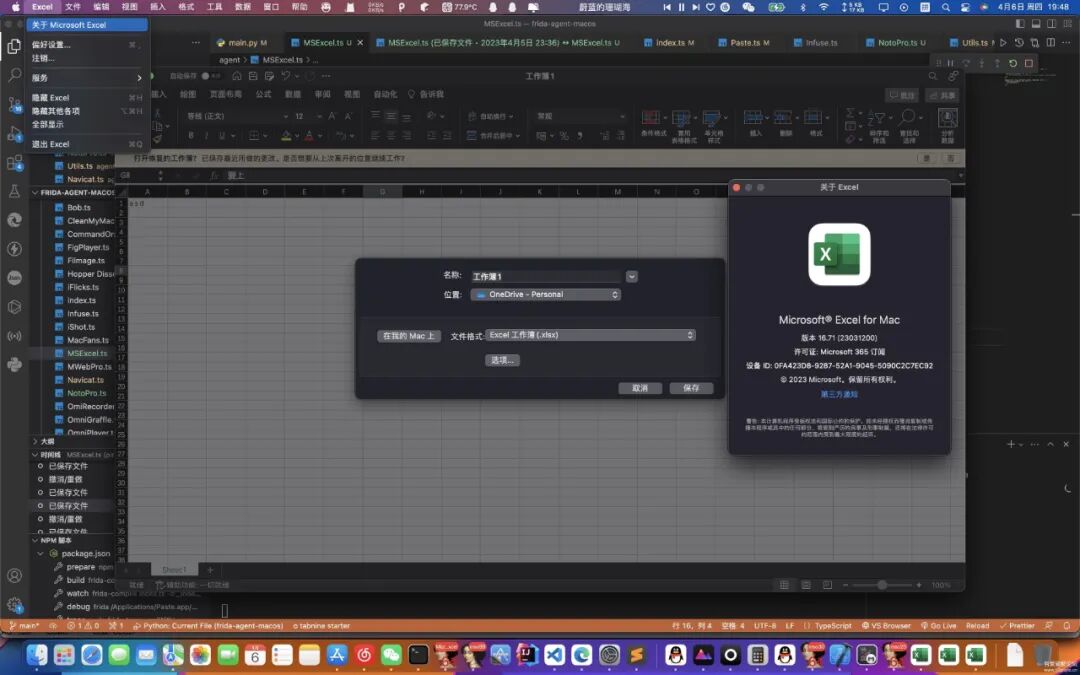Click fill color swatch in Excel ribbon
1080x675 pixels.
pyautogui.click(x=286, y=136)
